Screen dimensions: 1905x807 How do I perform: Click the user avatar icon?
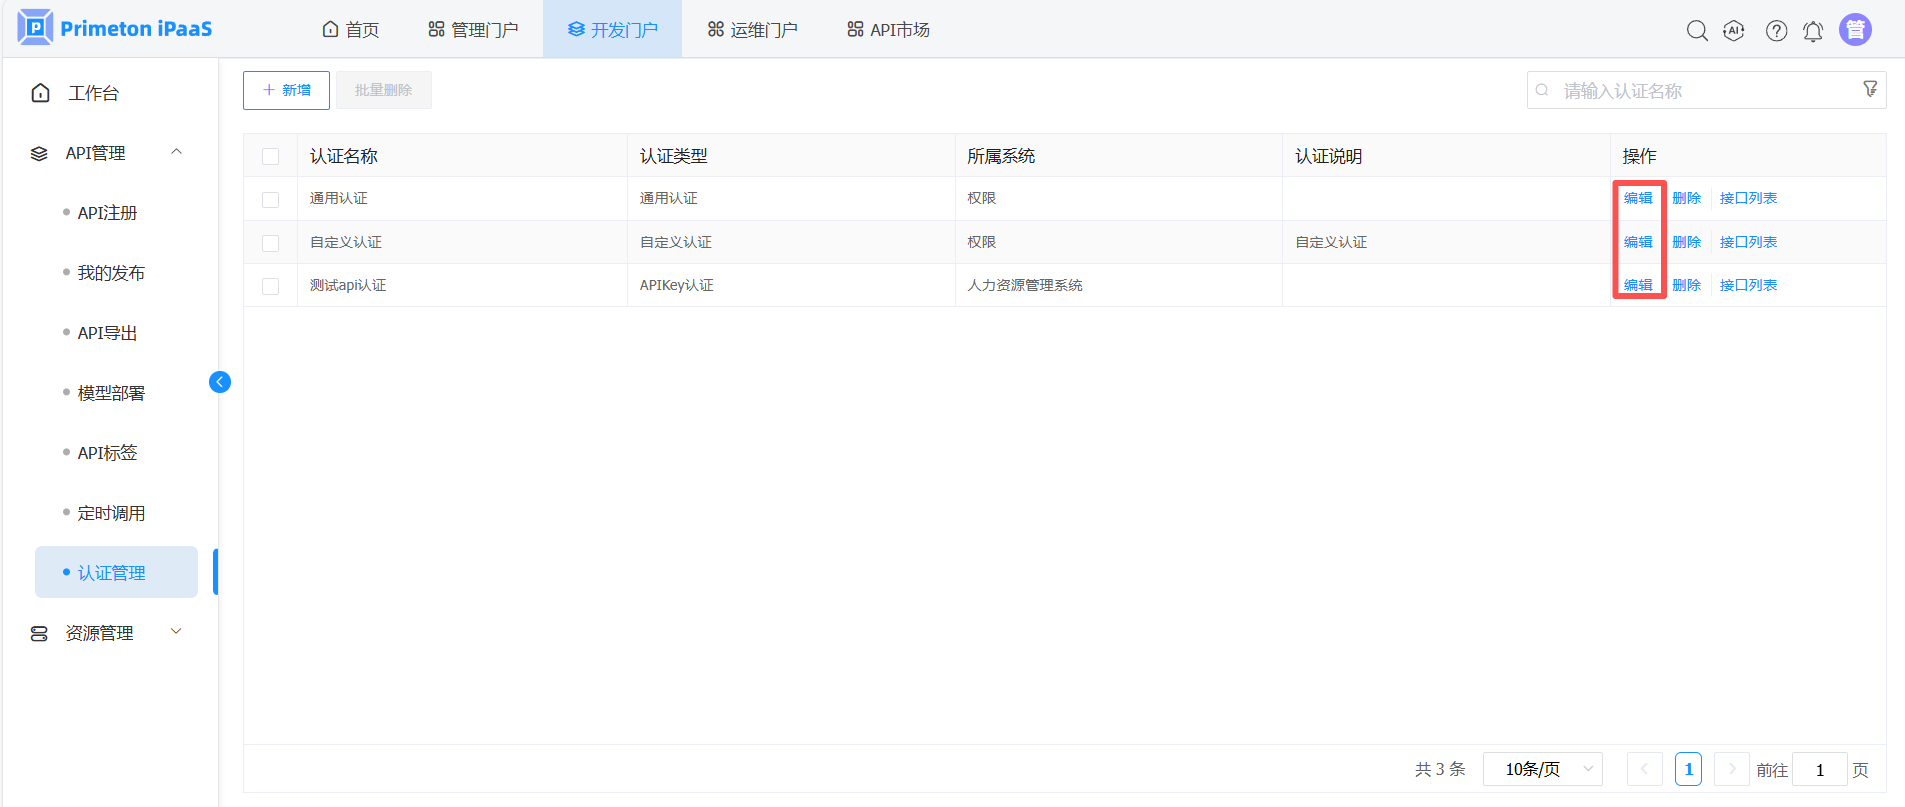point(1855,30)
